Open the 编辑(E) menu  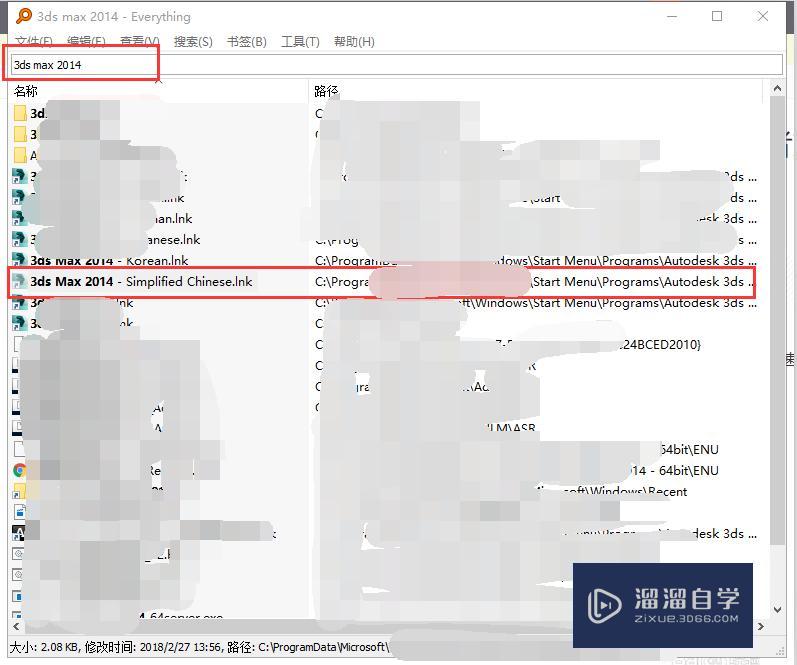tap(86, 42)
